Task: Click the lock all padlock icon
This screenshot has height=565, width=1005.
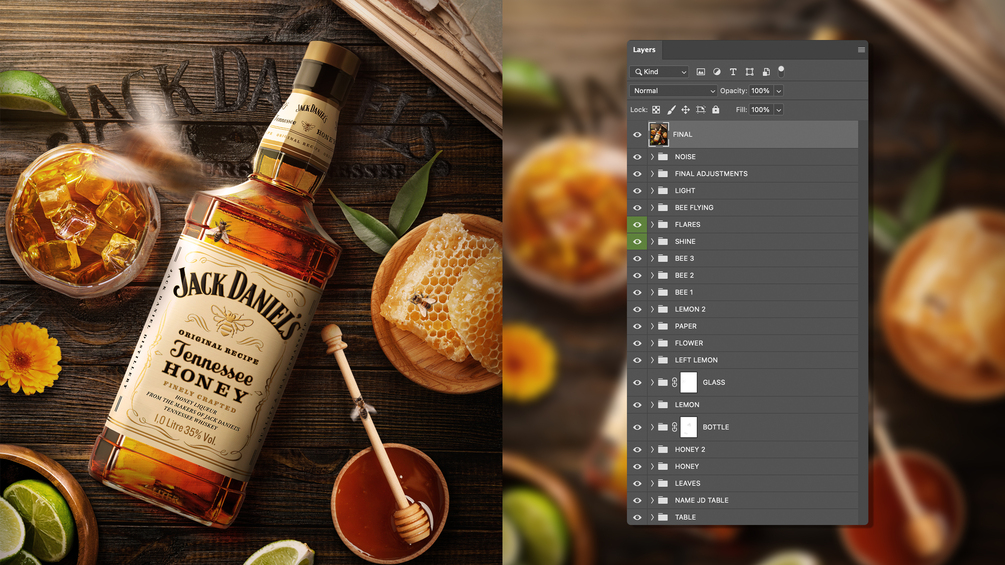Action: pos(715,110)
